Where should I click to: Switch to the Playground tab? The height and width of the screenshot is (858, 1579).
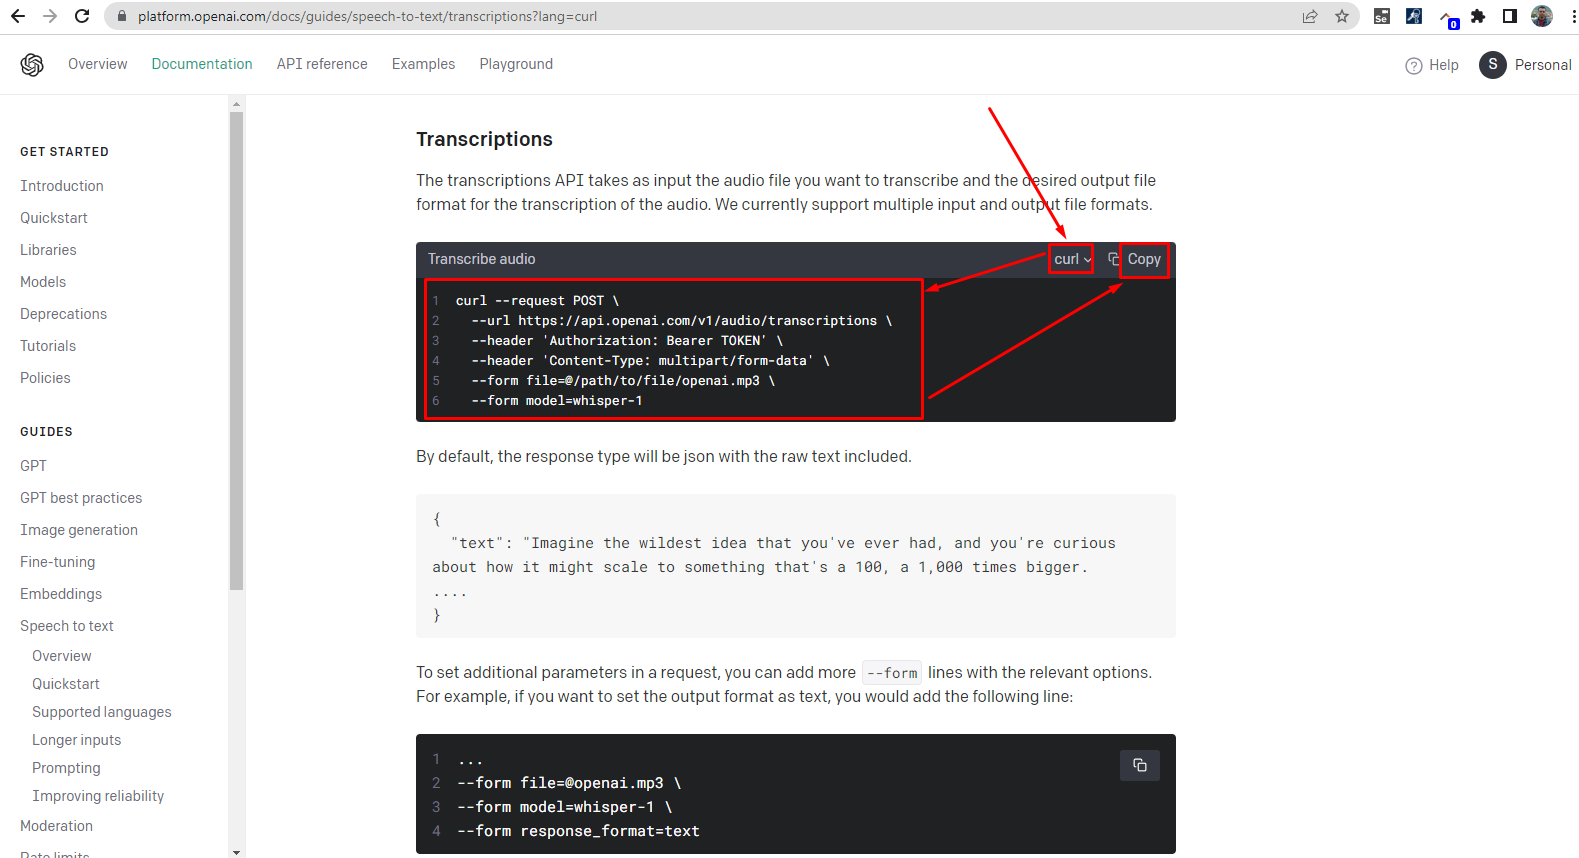[516, 64]
